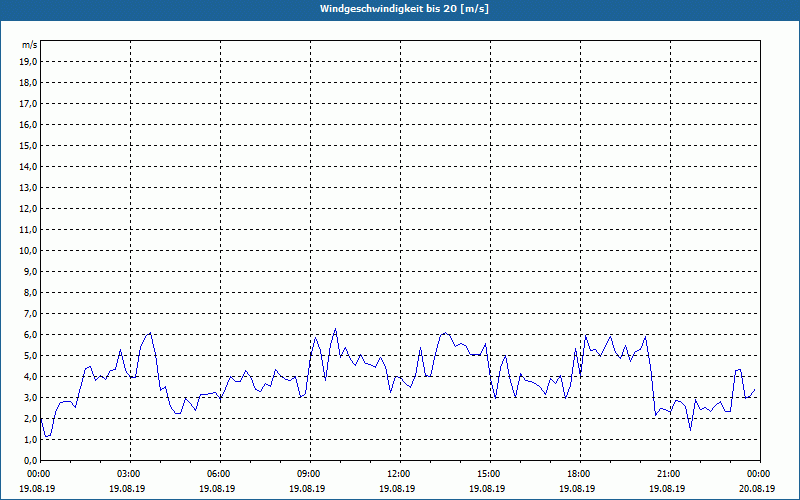800x500 pixels.
Task: Click the "20.08.19" date label
Action: point(757,488)
